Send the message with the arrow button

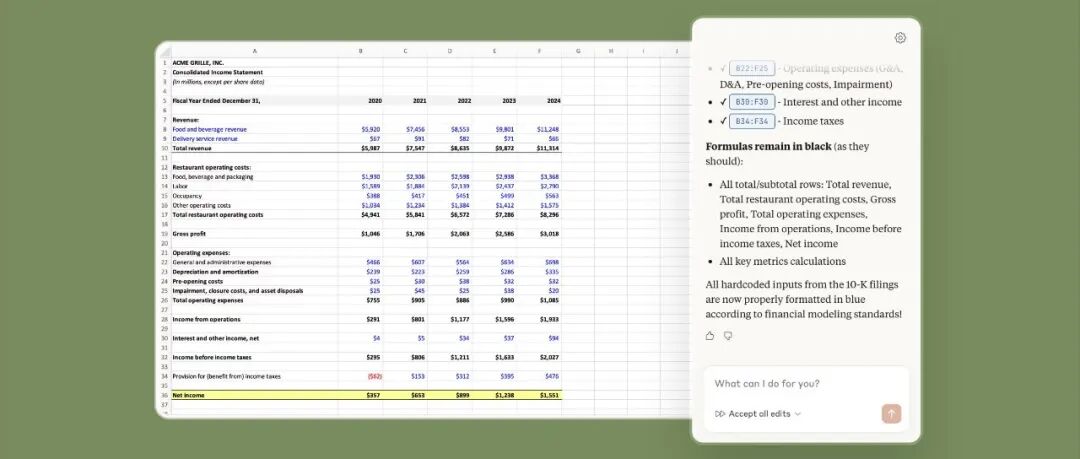click(x=891, y=414)
